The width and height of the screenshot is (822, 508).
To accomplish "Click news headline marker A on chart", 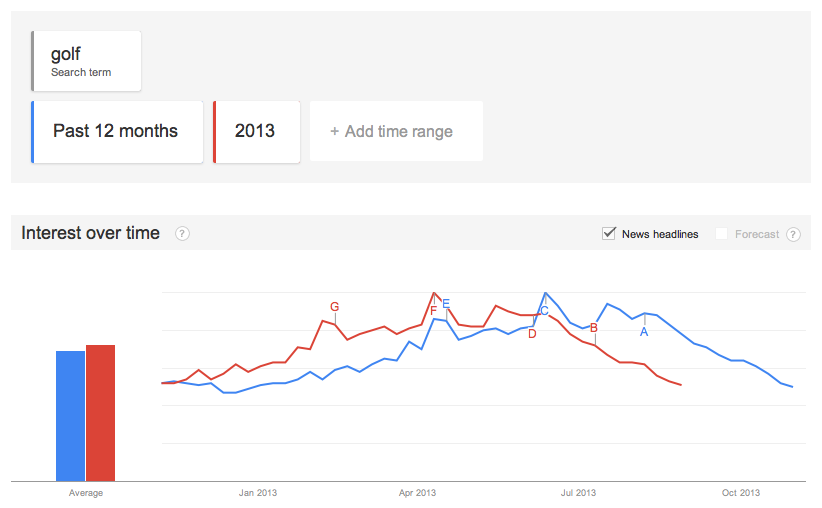I will [644, 331].
